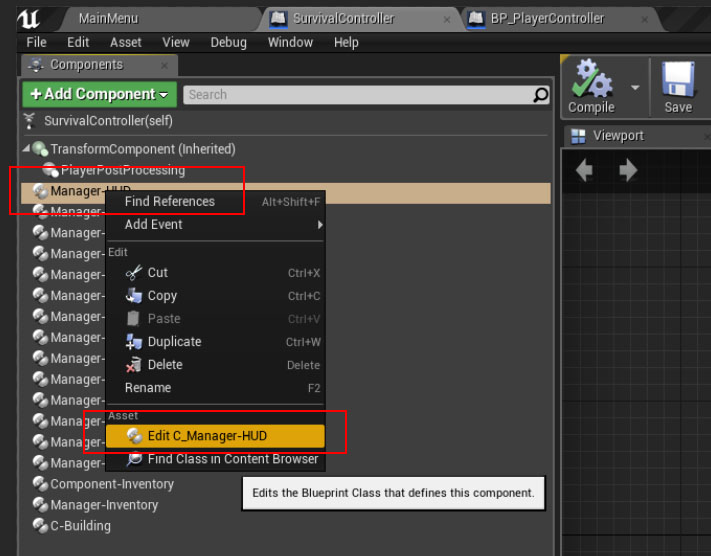The image size is (711, 556).
Task: Open the Compile options dropdown arrow
Action: [x=635, y=87]
